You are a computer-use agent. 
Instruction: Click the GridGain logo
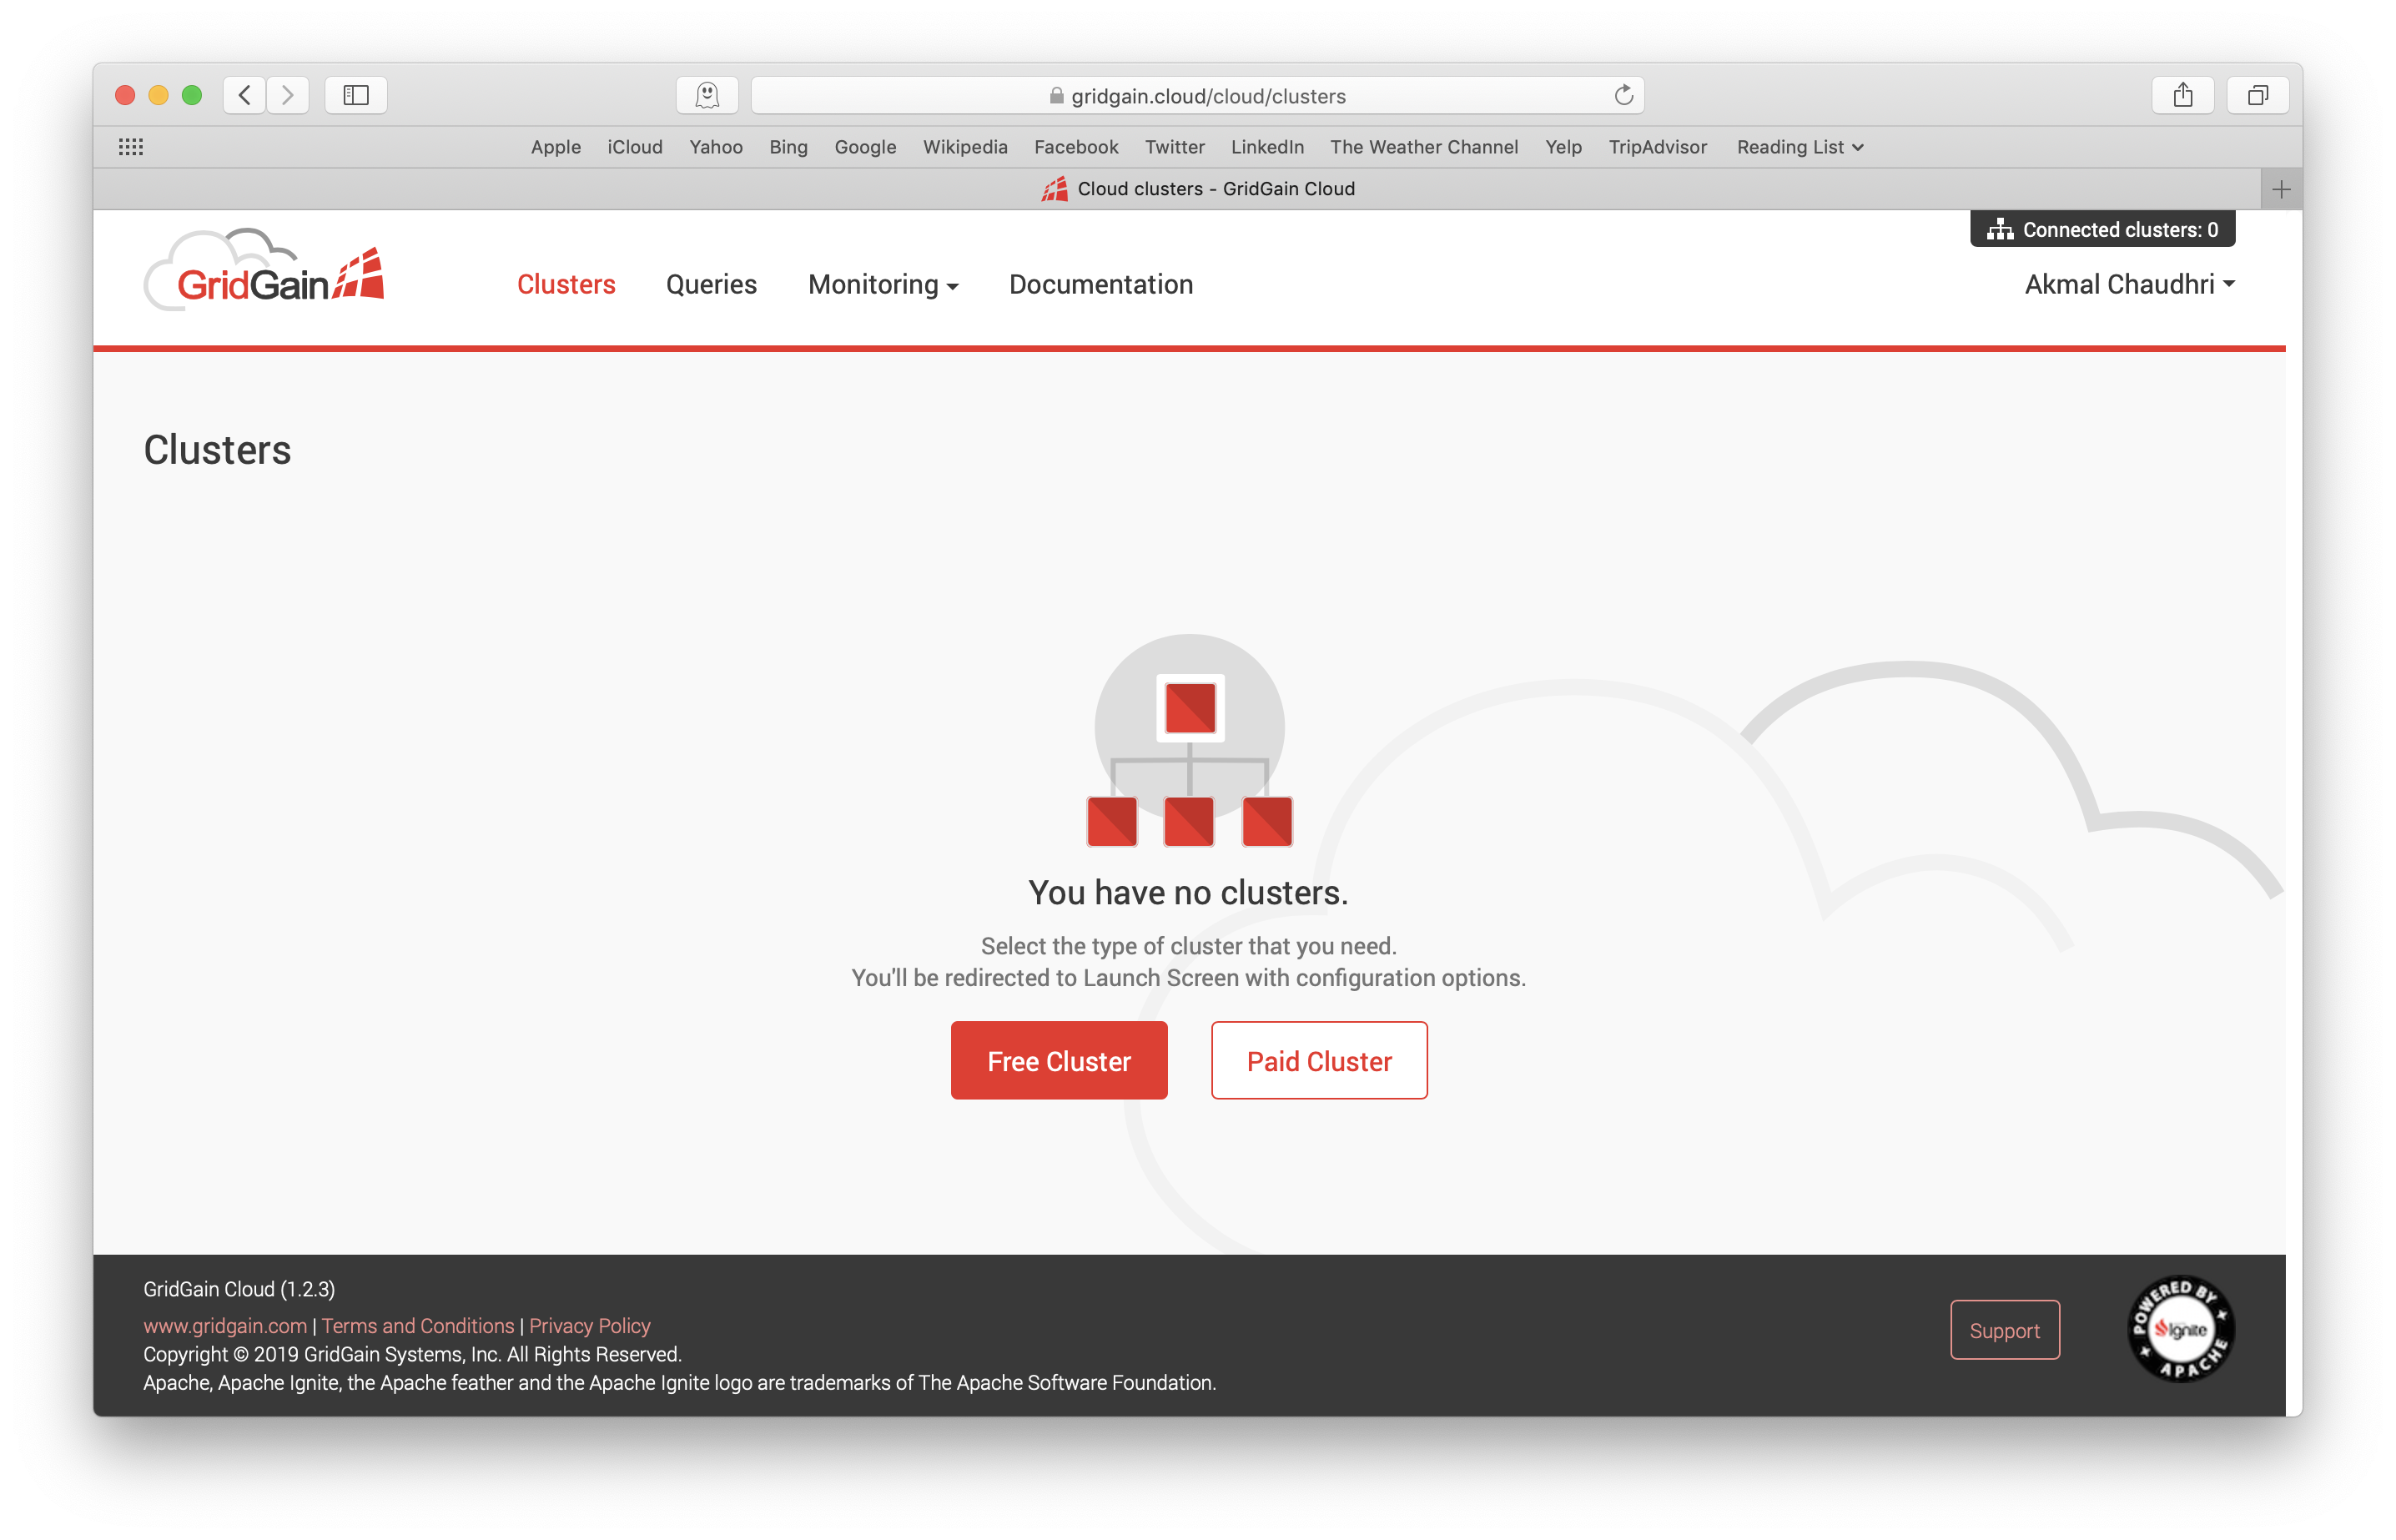coord(264,270)
